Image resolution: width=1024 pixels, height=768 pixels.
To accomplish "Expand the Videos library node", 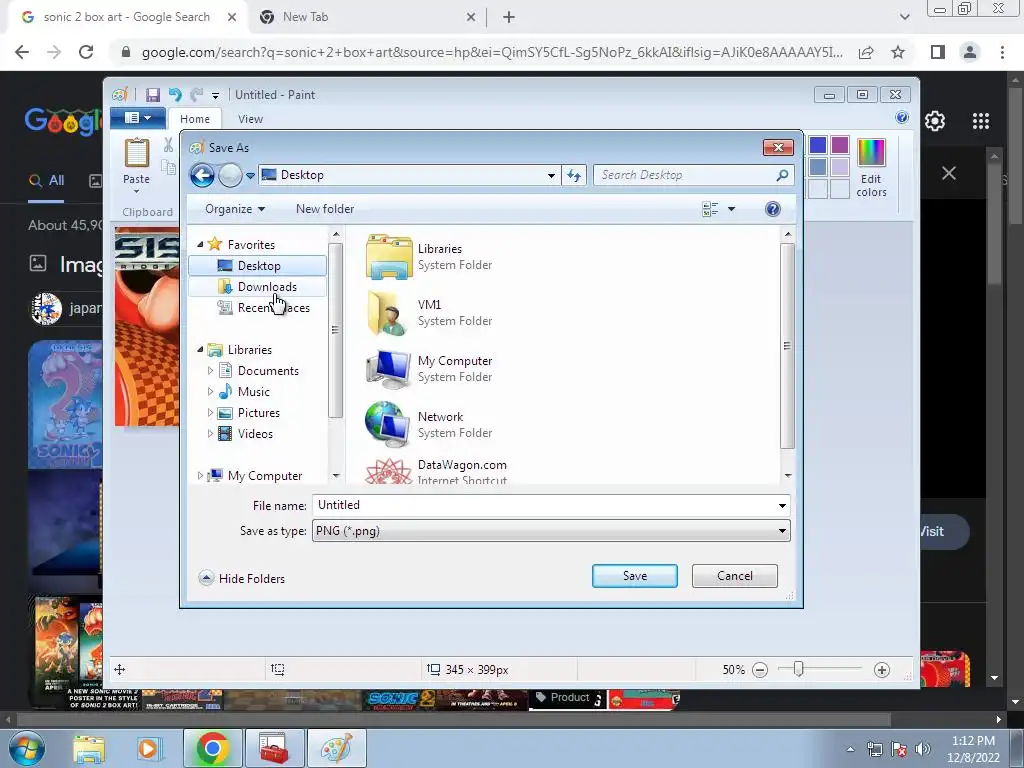I will 210,434.
